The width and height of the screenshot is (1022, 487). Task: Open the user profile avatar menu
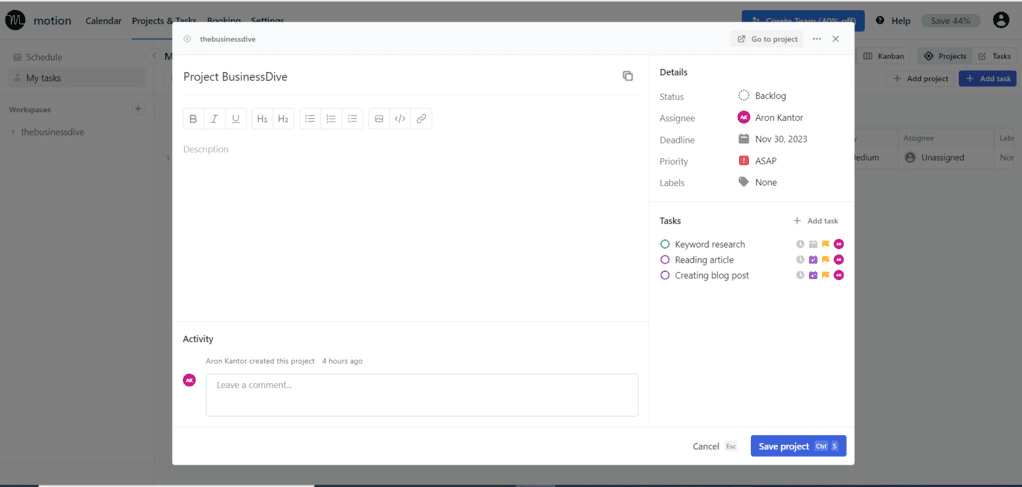tap(1000, 20)
